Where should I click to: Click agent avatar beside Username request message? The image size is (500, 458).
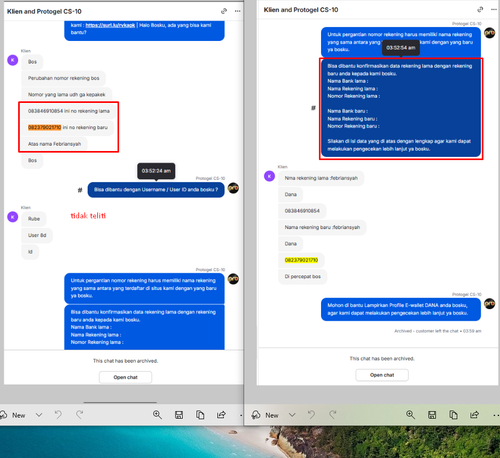tap(233, 188)
